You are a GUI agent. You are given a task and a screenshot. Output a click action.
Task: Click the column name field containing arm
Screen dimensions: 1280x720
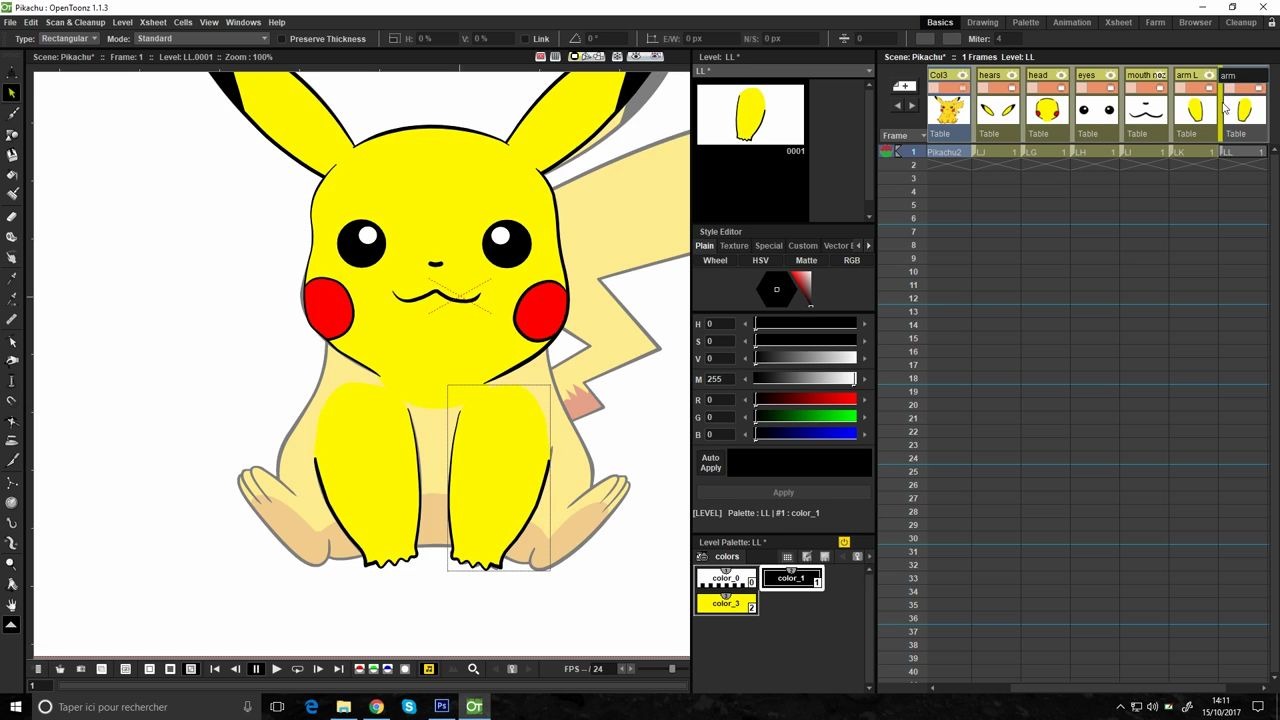click(x=1243, y=75)
